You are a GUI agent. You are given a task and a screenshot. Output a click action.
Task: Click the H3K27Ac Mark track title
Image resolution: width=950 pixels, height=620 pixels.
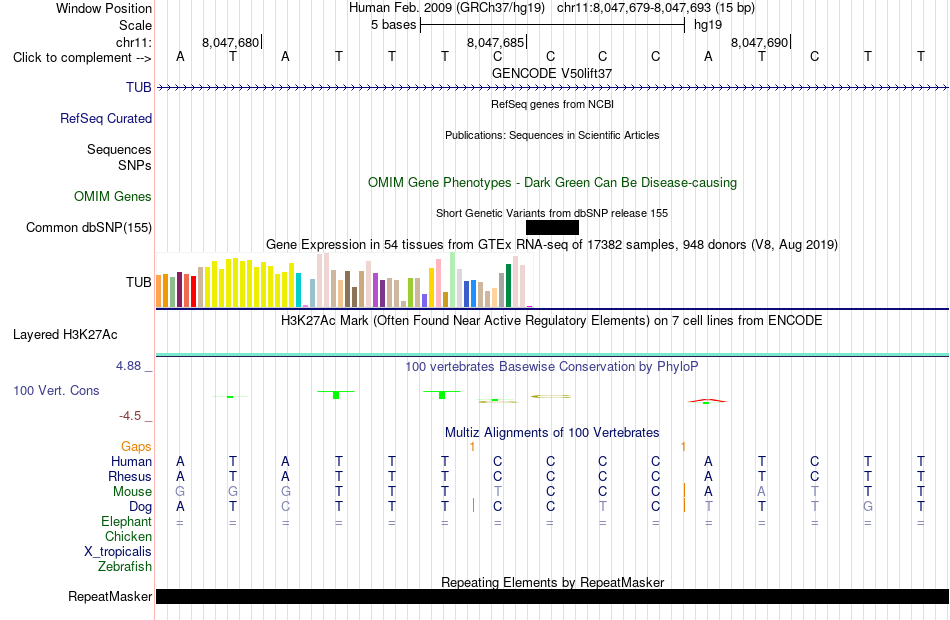point(552,321)
